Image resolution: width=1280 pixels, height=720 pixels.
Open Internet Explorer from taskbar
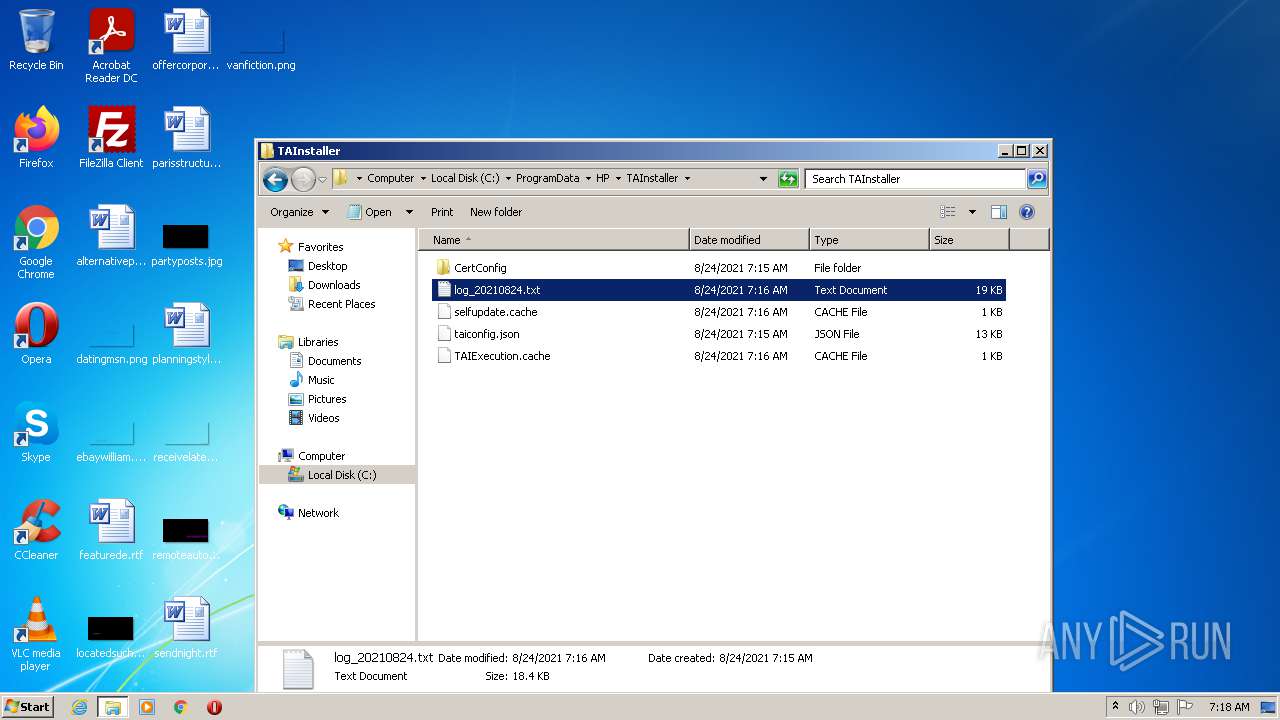[79, 707]
